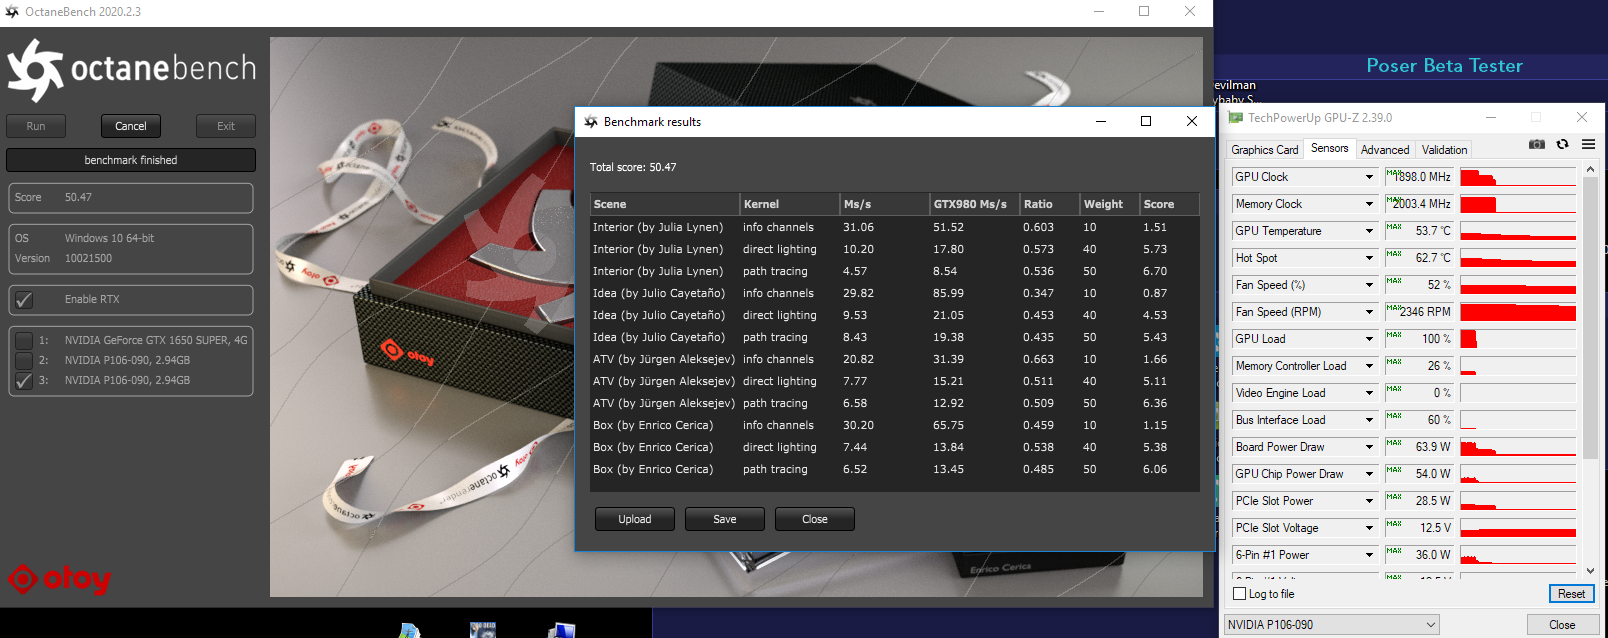Click the otoy logo in OctaneBench sidebar
Viewport: 1608px width, 638px height.
coord(59,579)
